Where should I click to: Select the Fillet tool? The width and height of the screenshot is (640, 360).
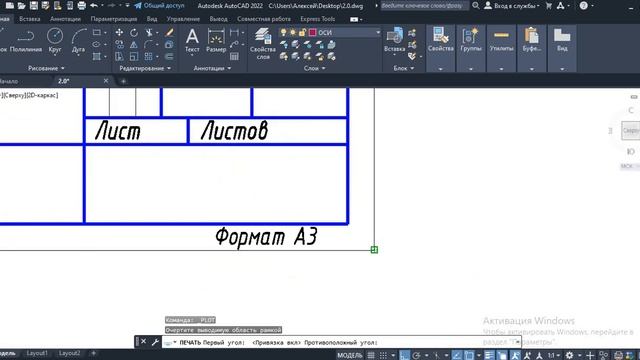tap(149, 44)
